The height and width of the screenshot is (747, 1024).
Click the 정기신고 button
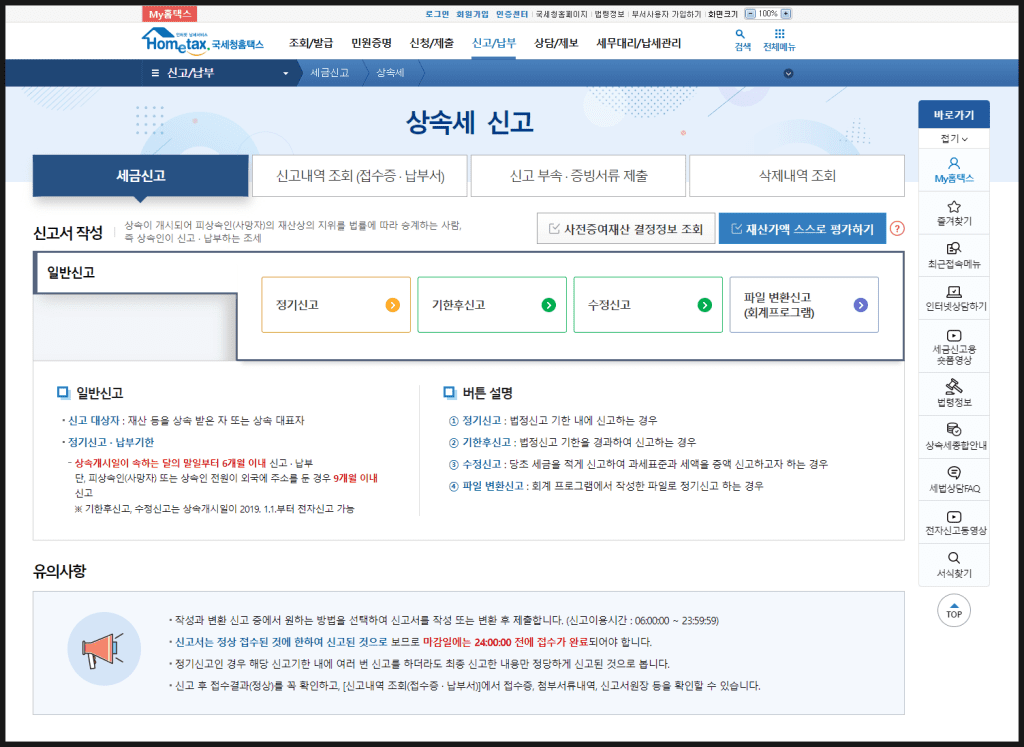click(336, 305)
